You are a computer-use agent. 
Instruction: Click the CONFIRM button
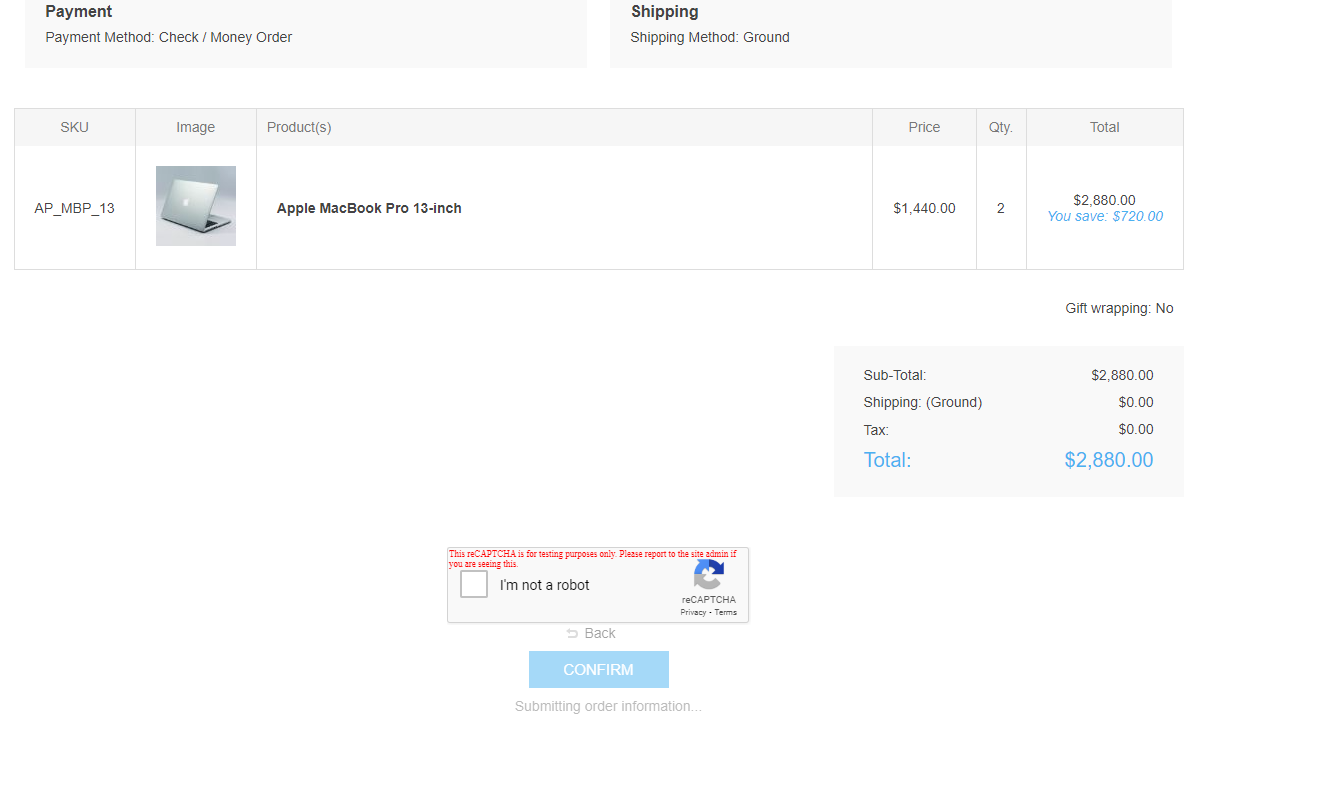(x=598, y=669)
